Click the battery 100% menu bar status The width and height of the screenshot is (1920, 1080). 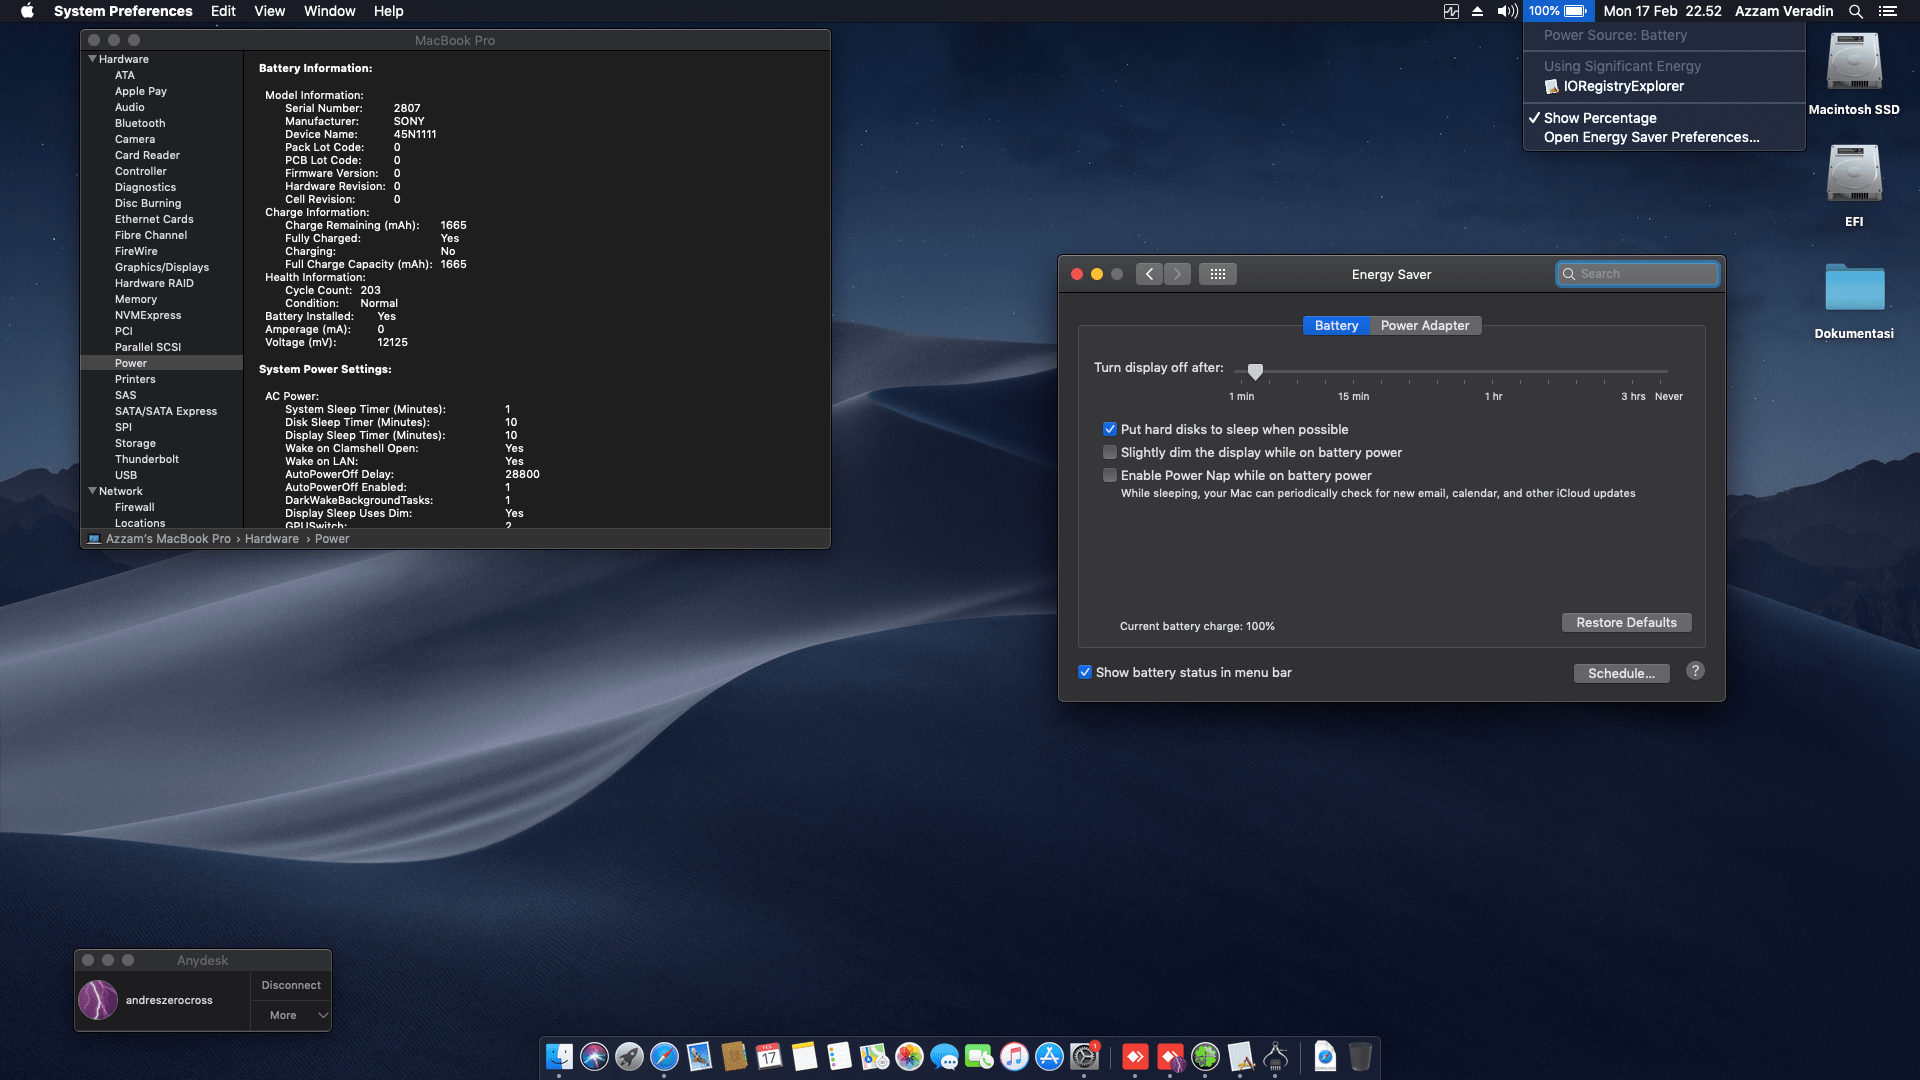click(x=1558, y=11)
